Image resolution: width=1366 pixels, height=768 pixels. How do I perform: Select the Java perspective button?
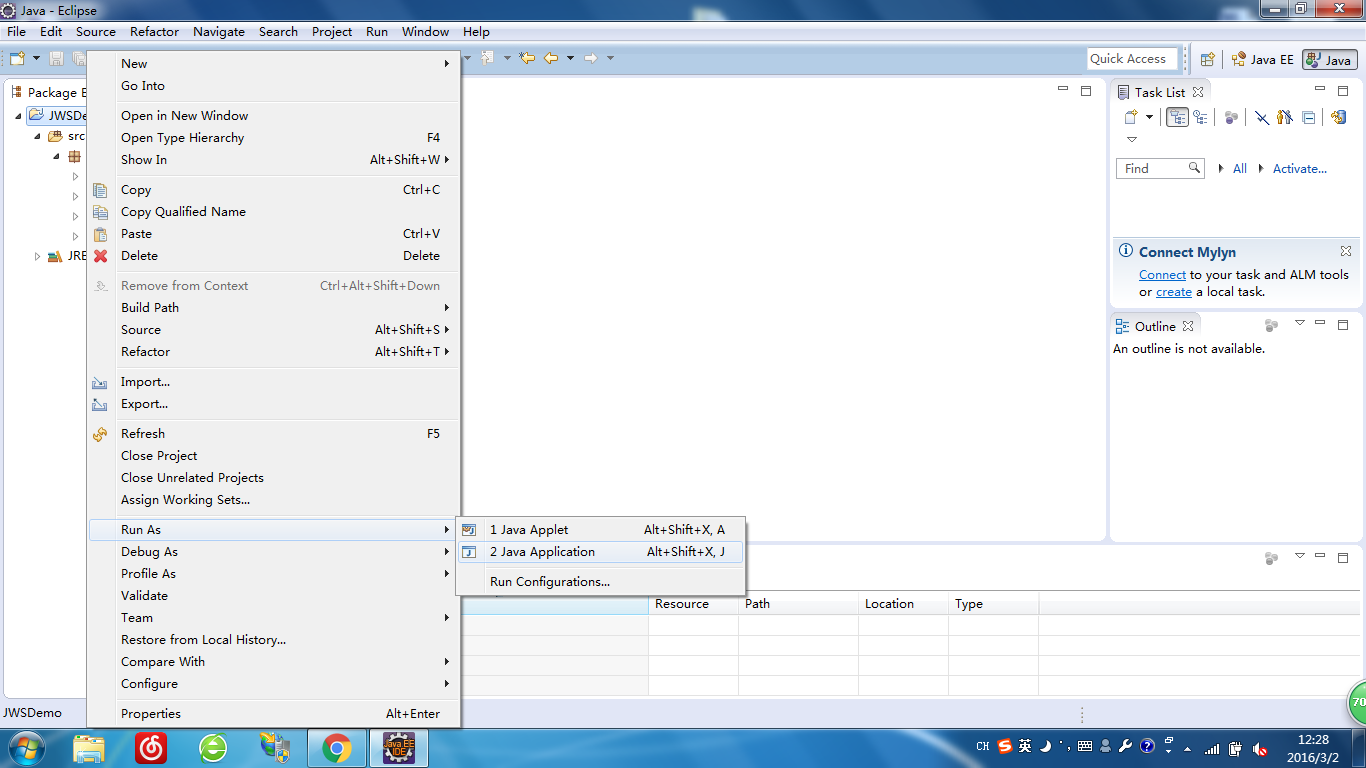1330,59
